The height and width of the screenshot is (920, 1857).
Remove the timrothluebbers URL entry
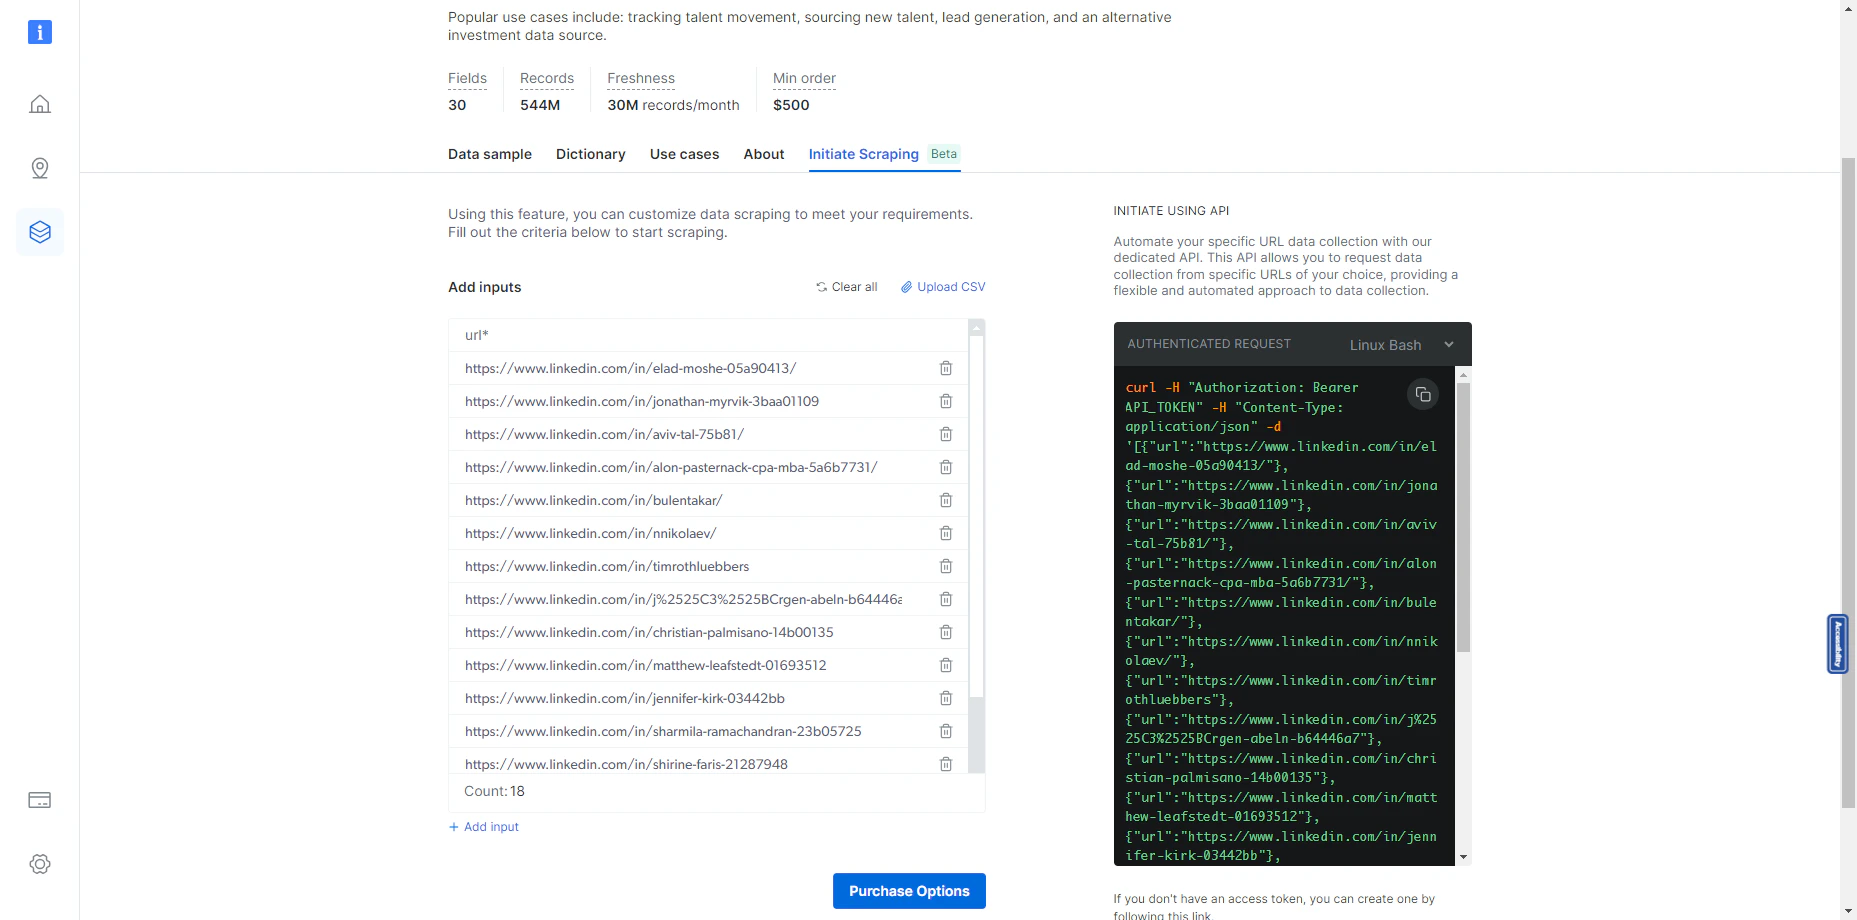pos(945,566)
